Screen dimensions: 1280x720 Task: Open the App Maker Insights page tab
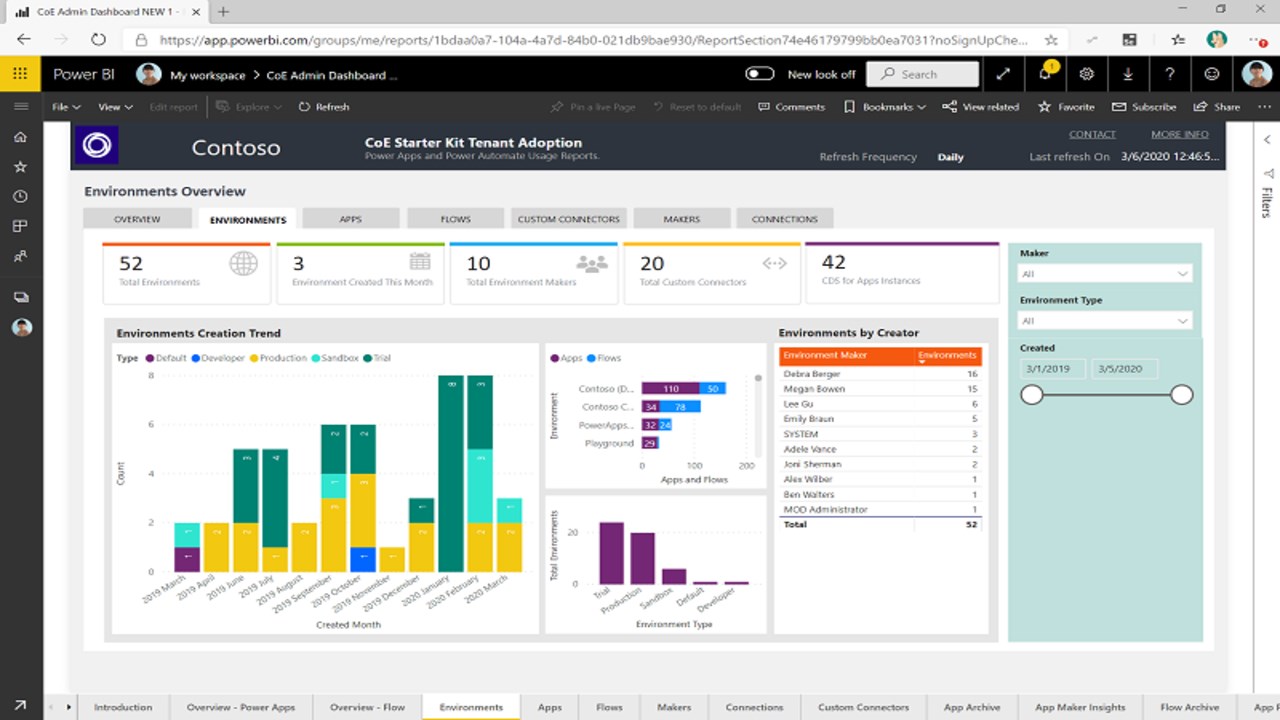tap(1080, 707)
